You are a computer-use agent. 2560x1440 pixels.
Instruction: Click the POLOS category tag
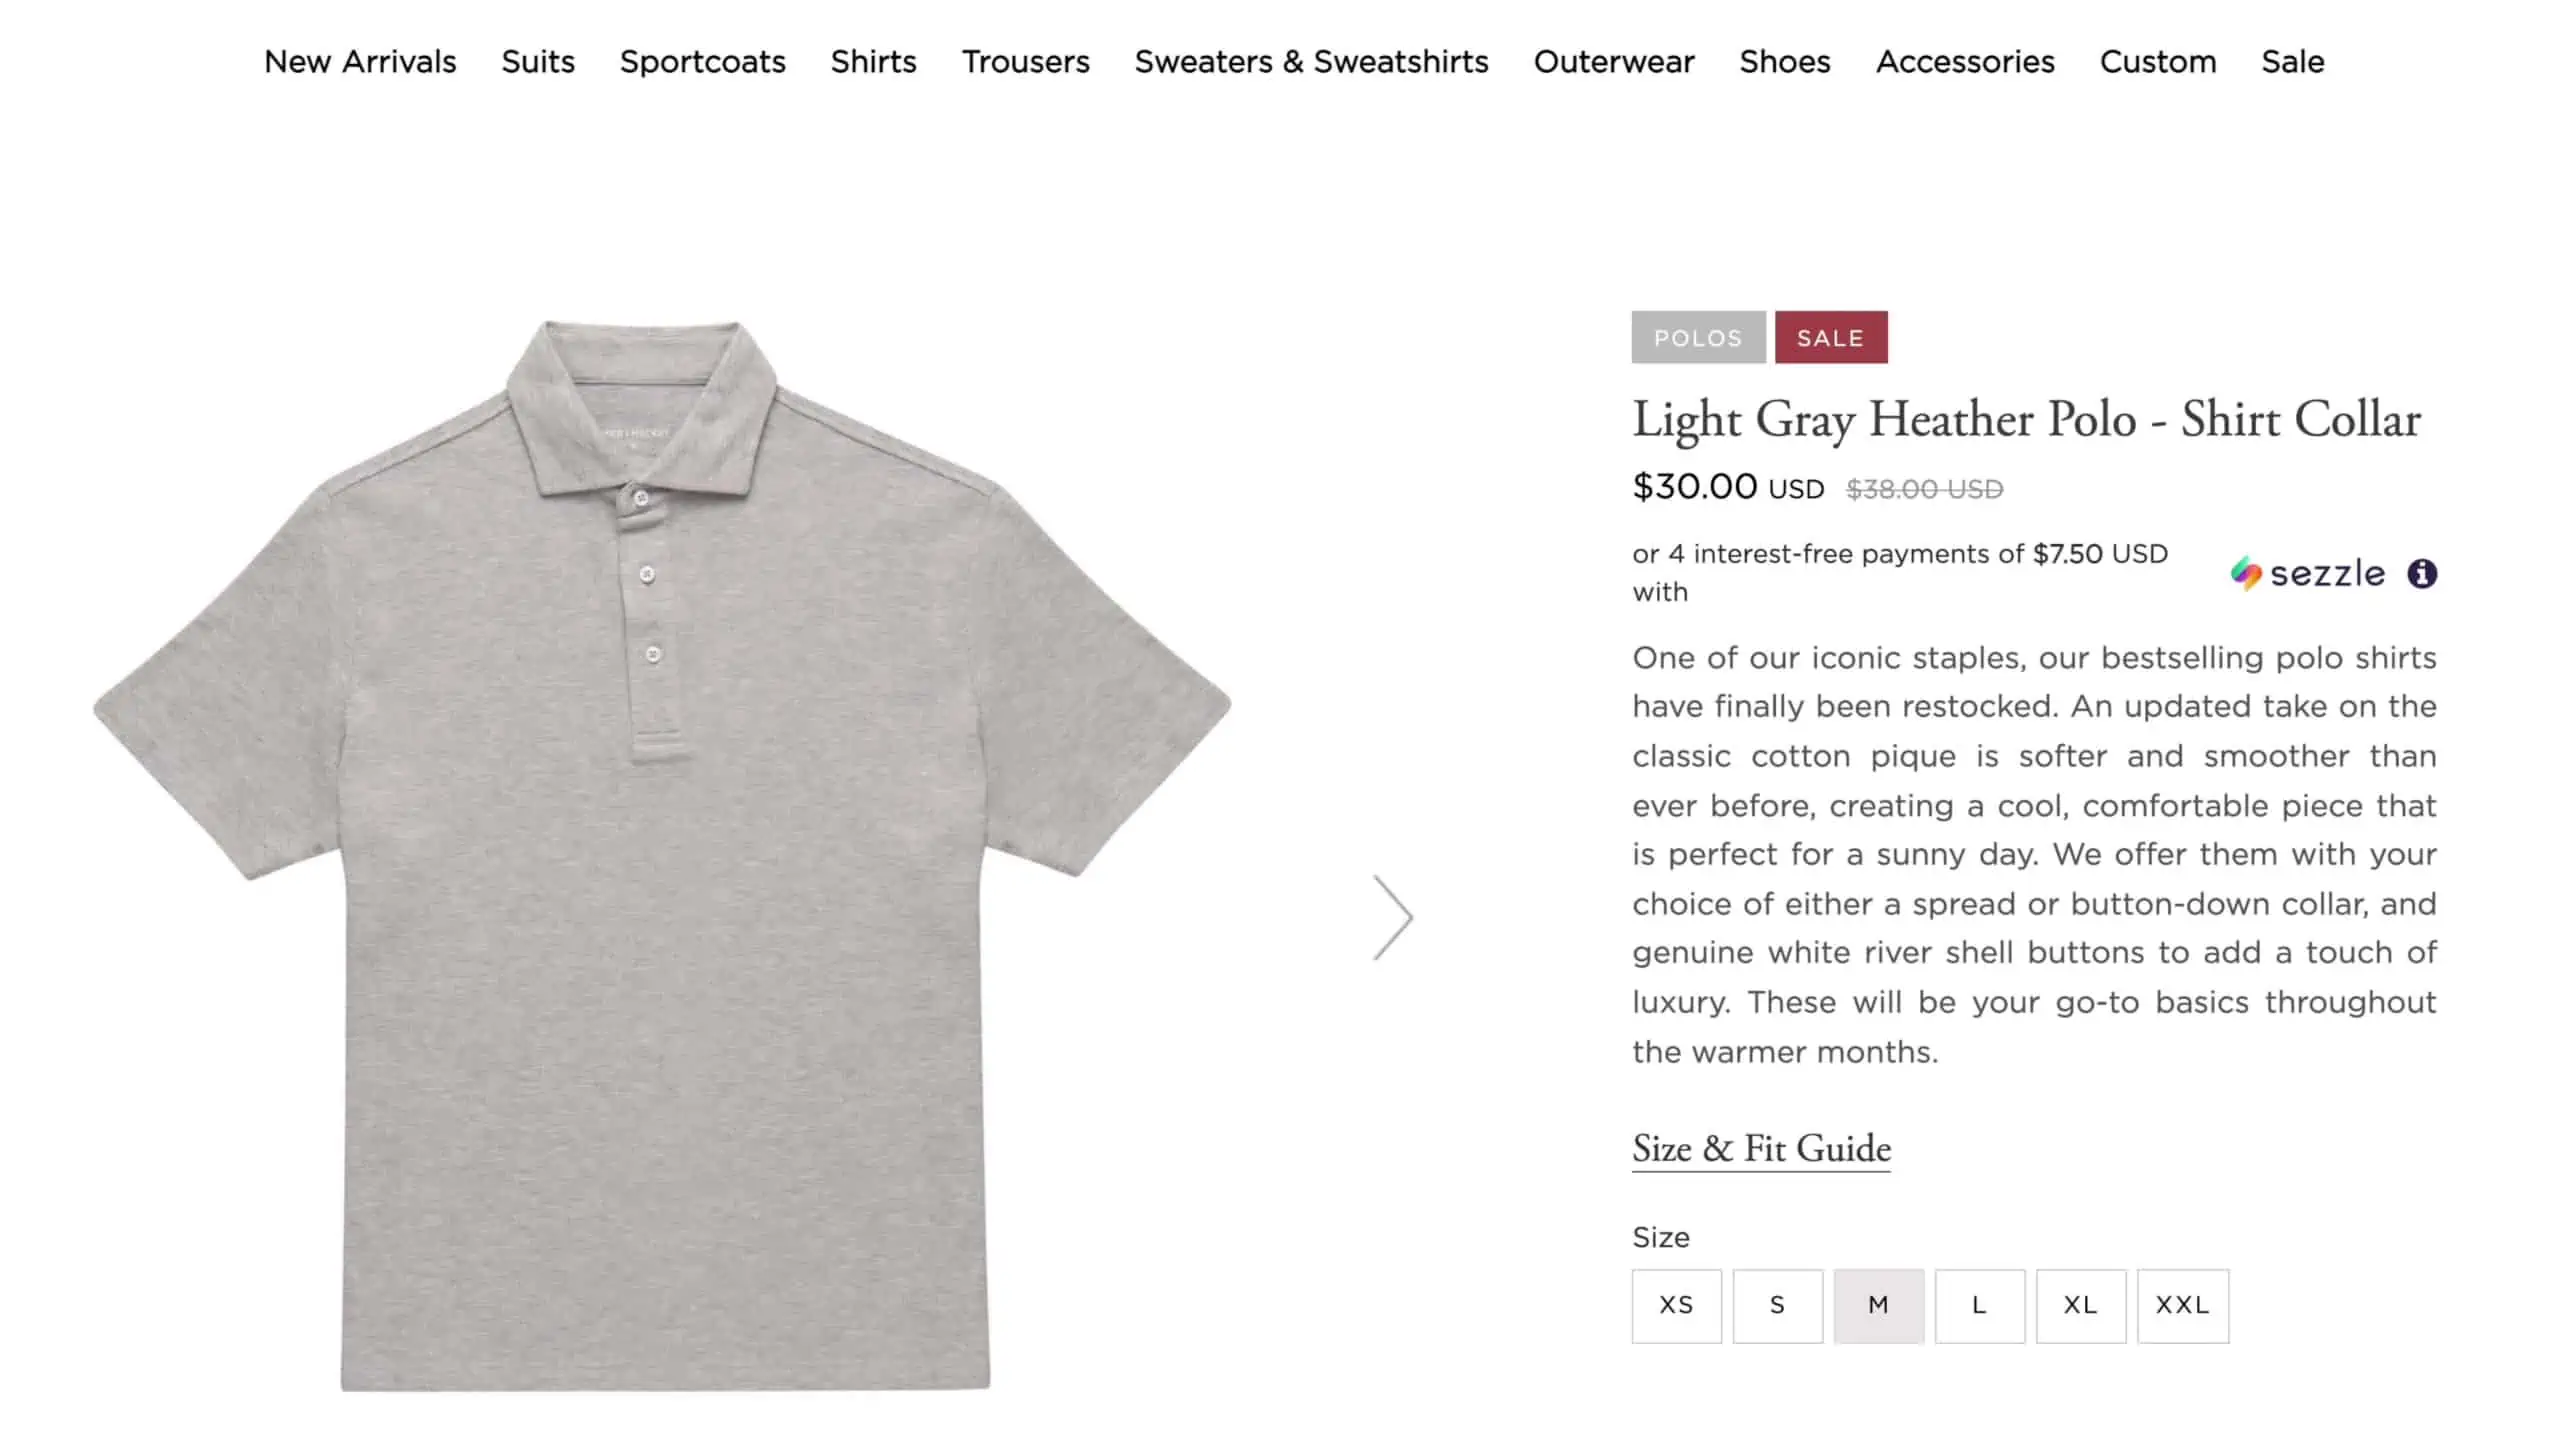coord(1697,337)
